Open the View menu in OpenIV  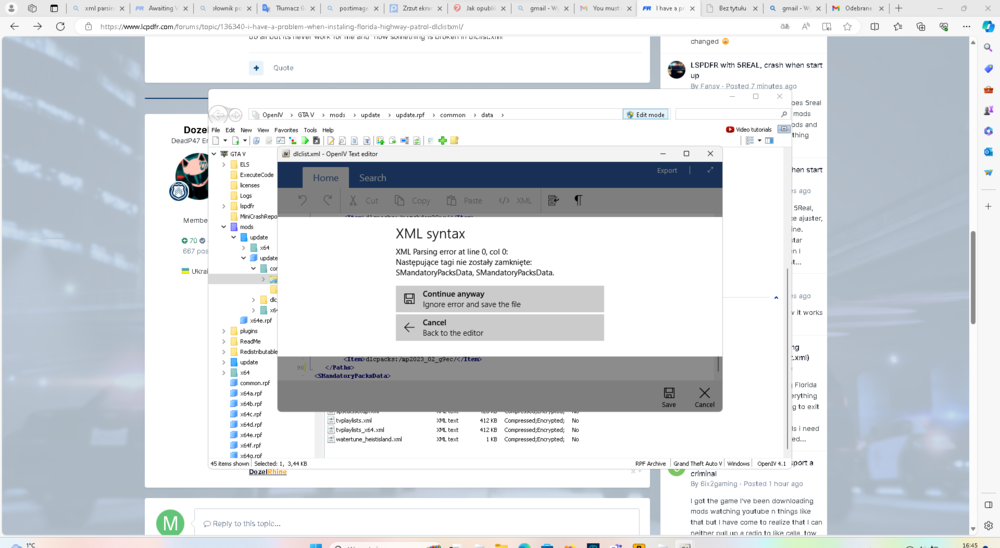tap(263, 130)
